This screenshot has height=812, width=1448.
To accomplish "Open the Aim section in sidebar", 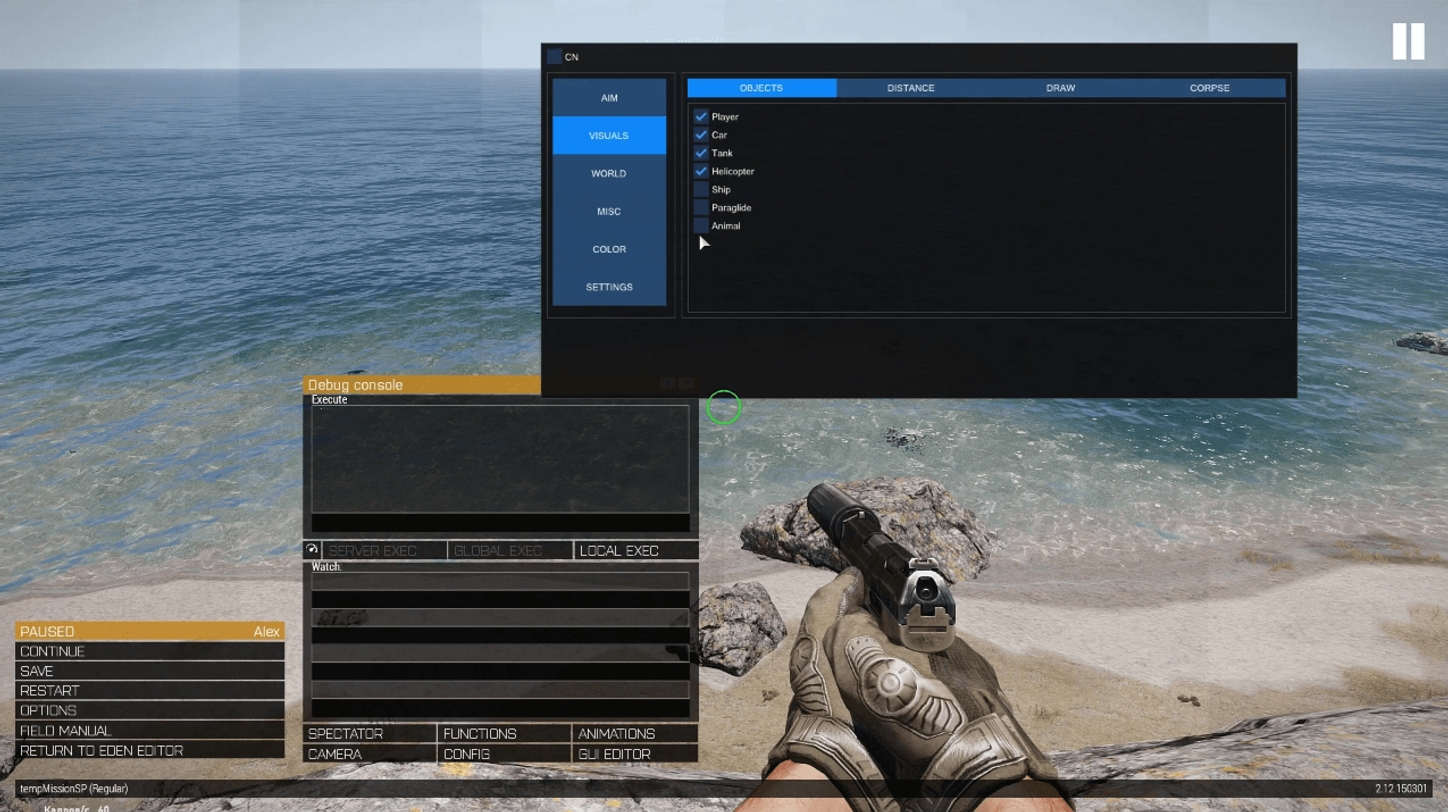I will click(x=609, y=98).
